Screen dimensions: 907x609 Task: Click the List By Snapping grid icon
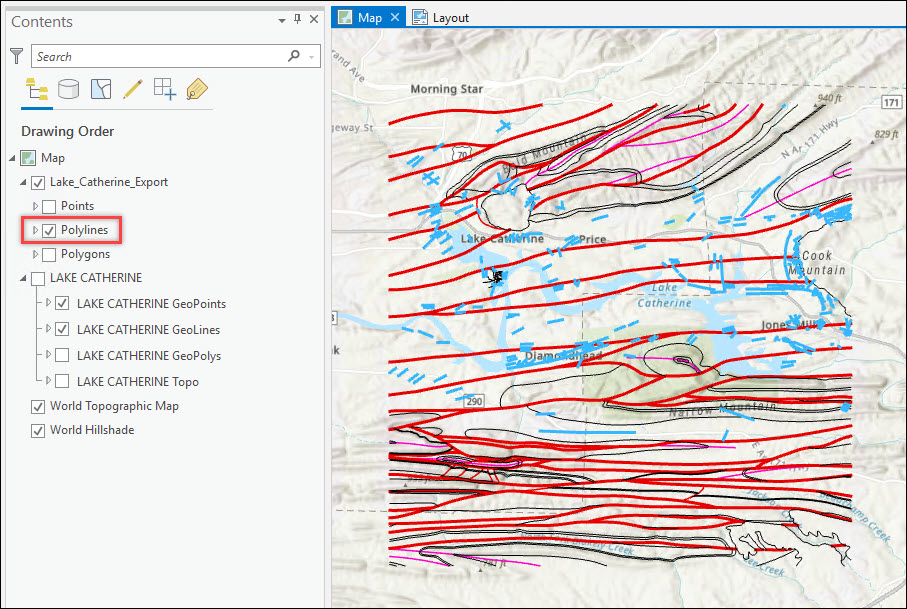point(164,90)
